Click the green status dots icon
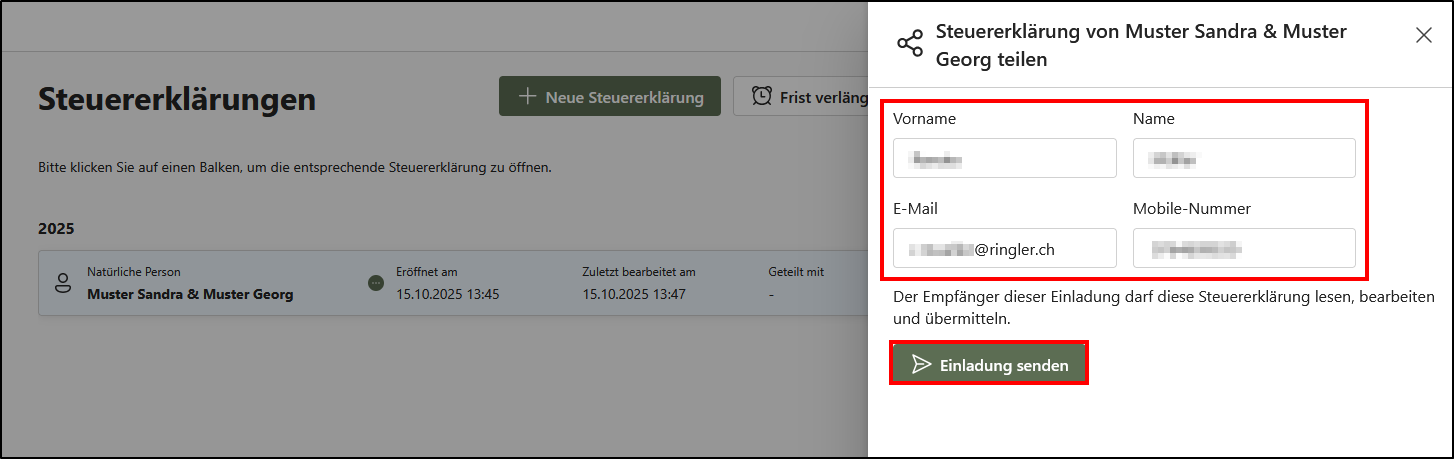 [x=376, y=283]
